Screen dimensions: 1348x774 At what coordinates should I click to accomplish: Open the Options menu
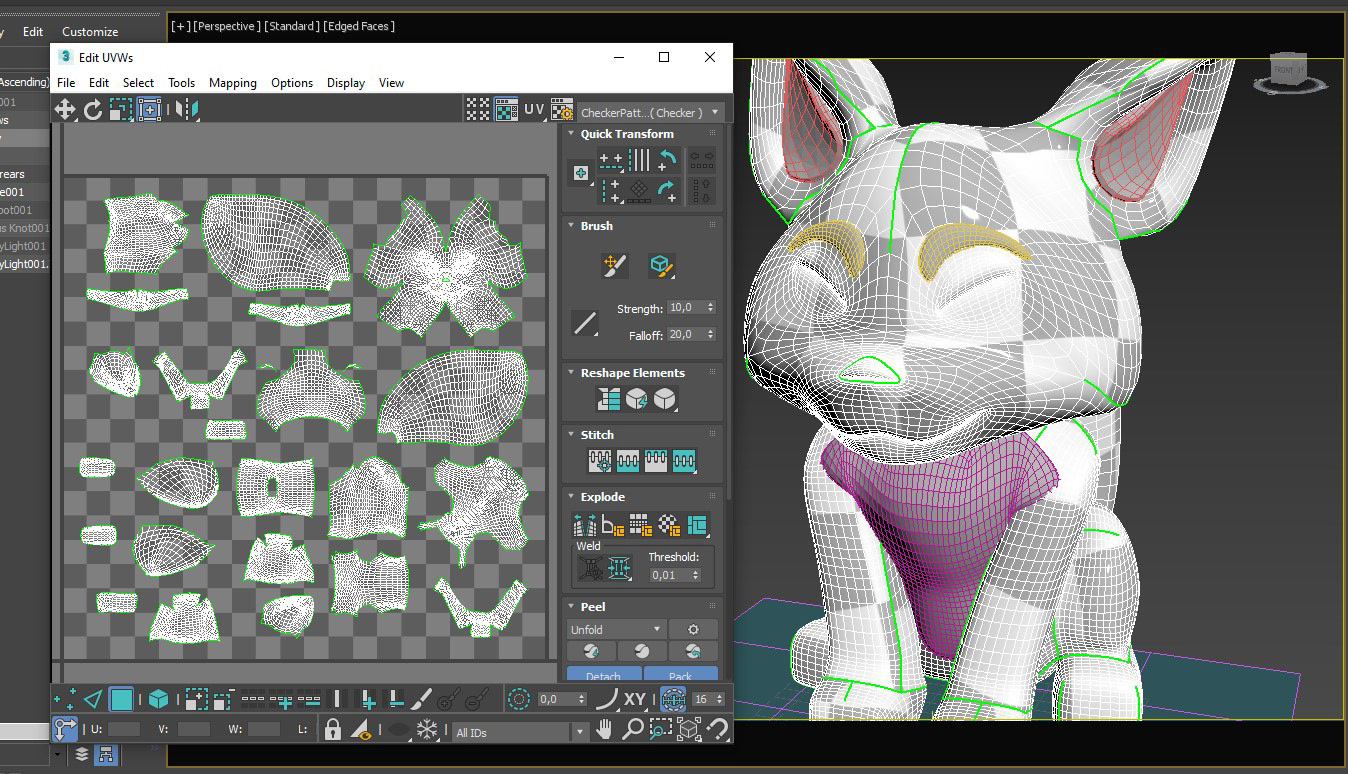click(292, 83)
